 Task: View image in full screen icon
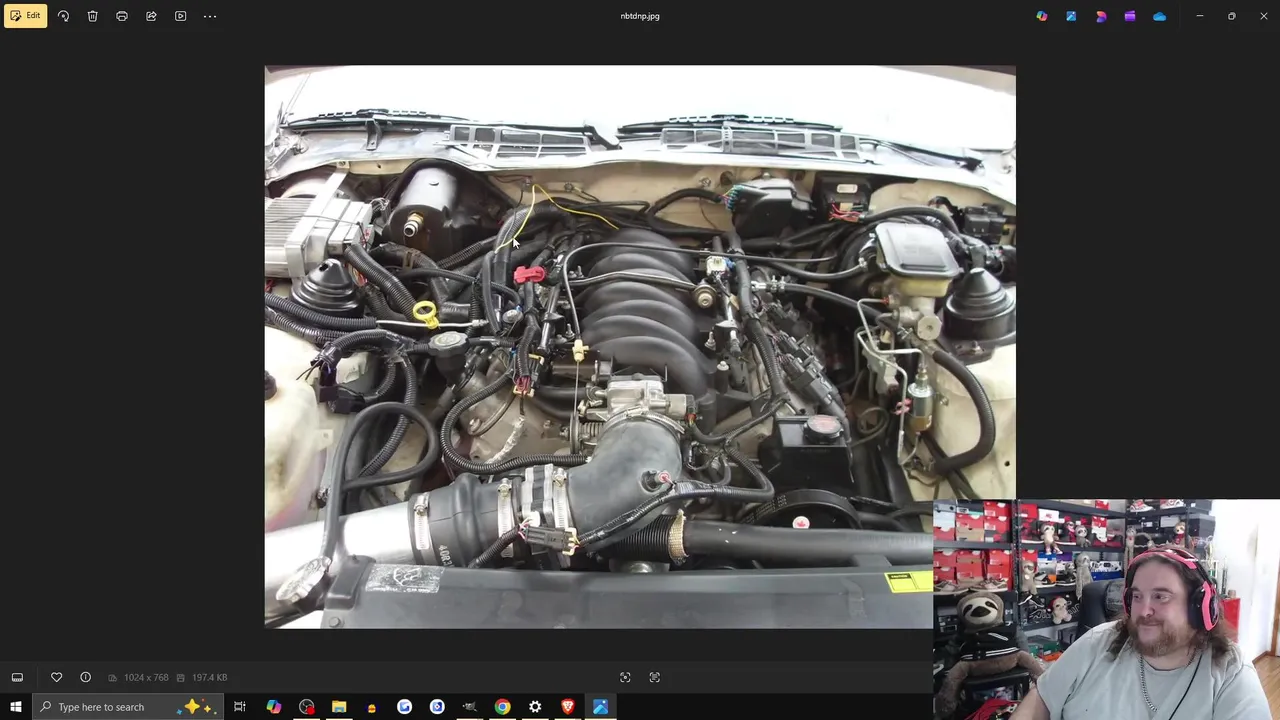click(x=655, y=677)
